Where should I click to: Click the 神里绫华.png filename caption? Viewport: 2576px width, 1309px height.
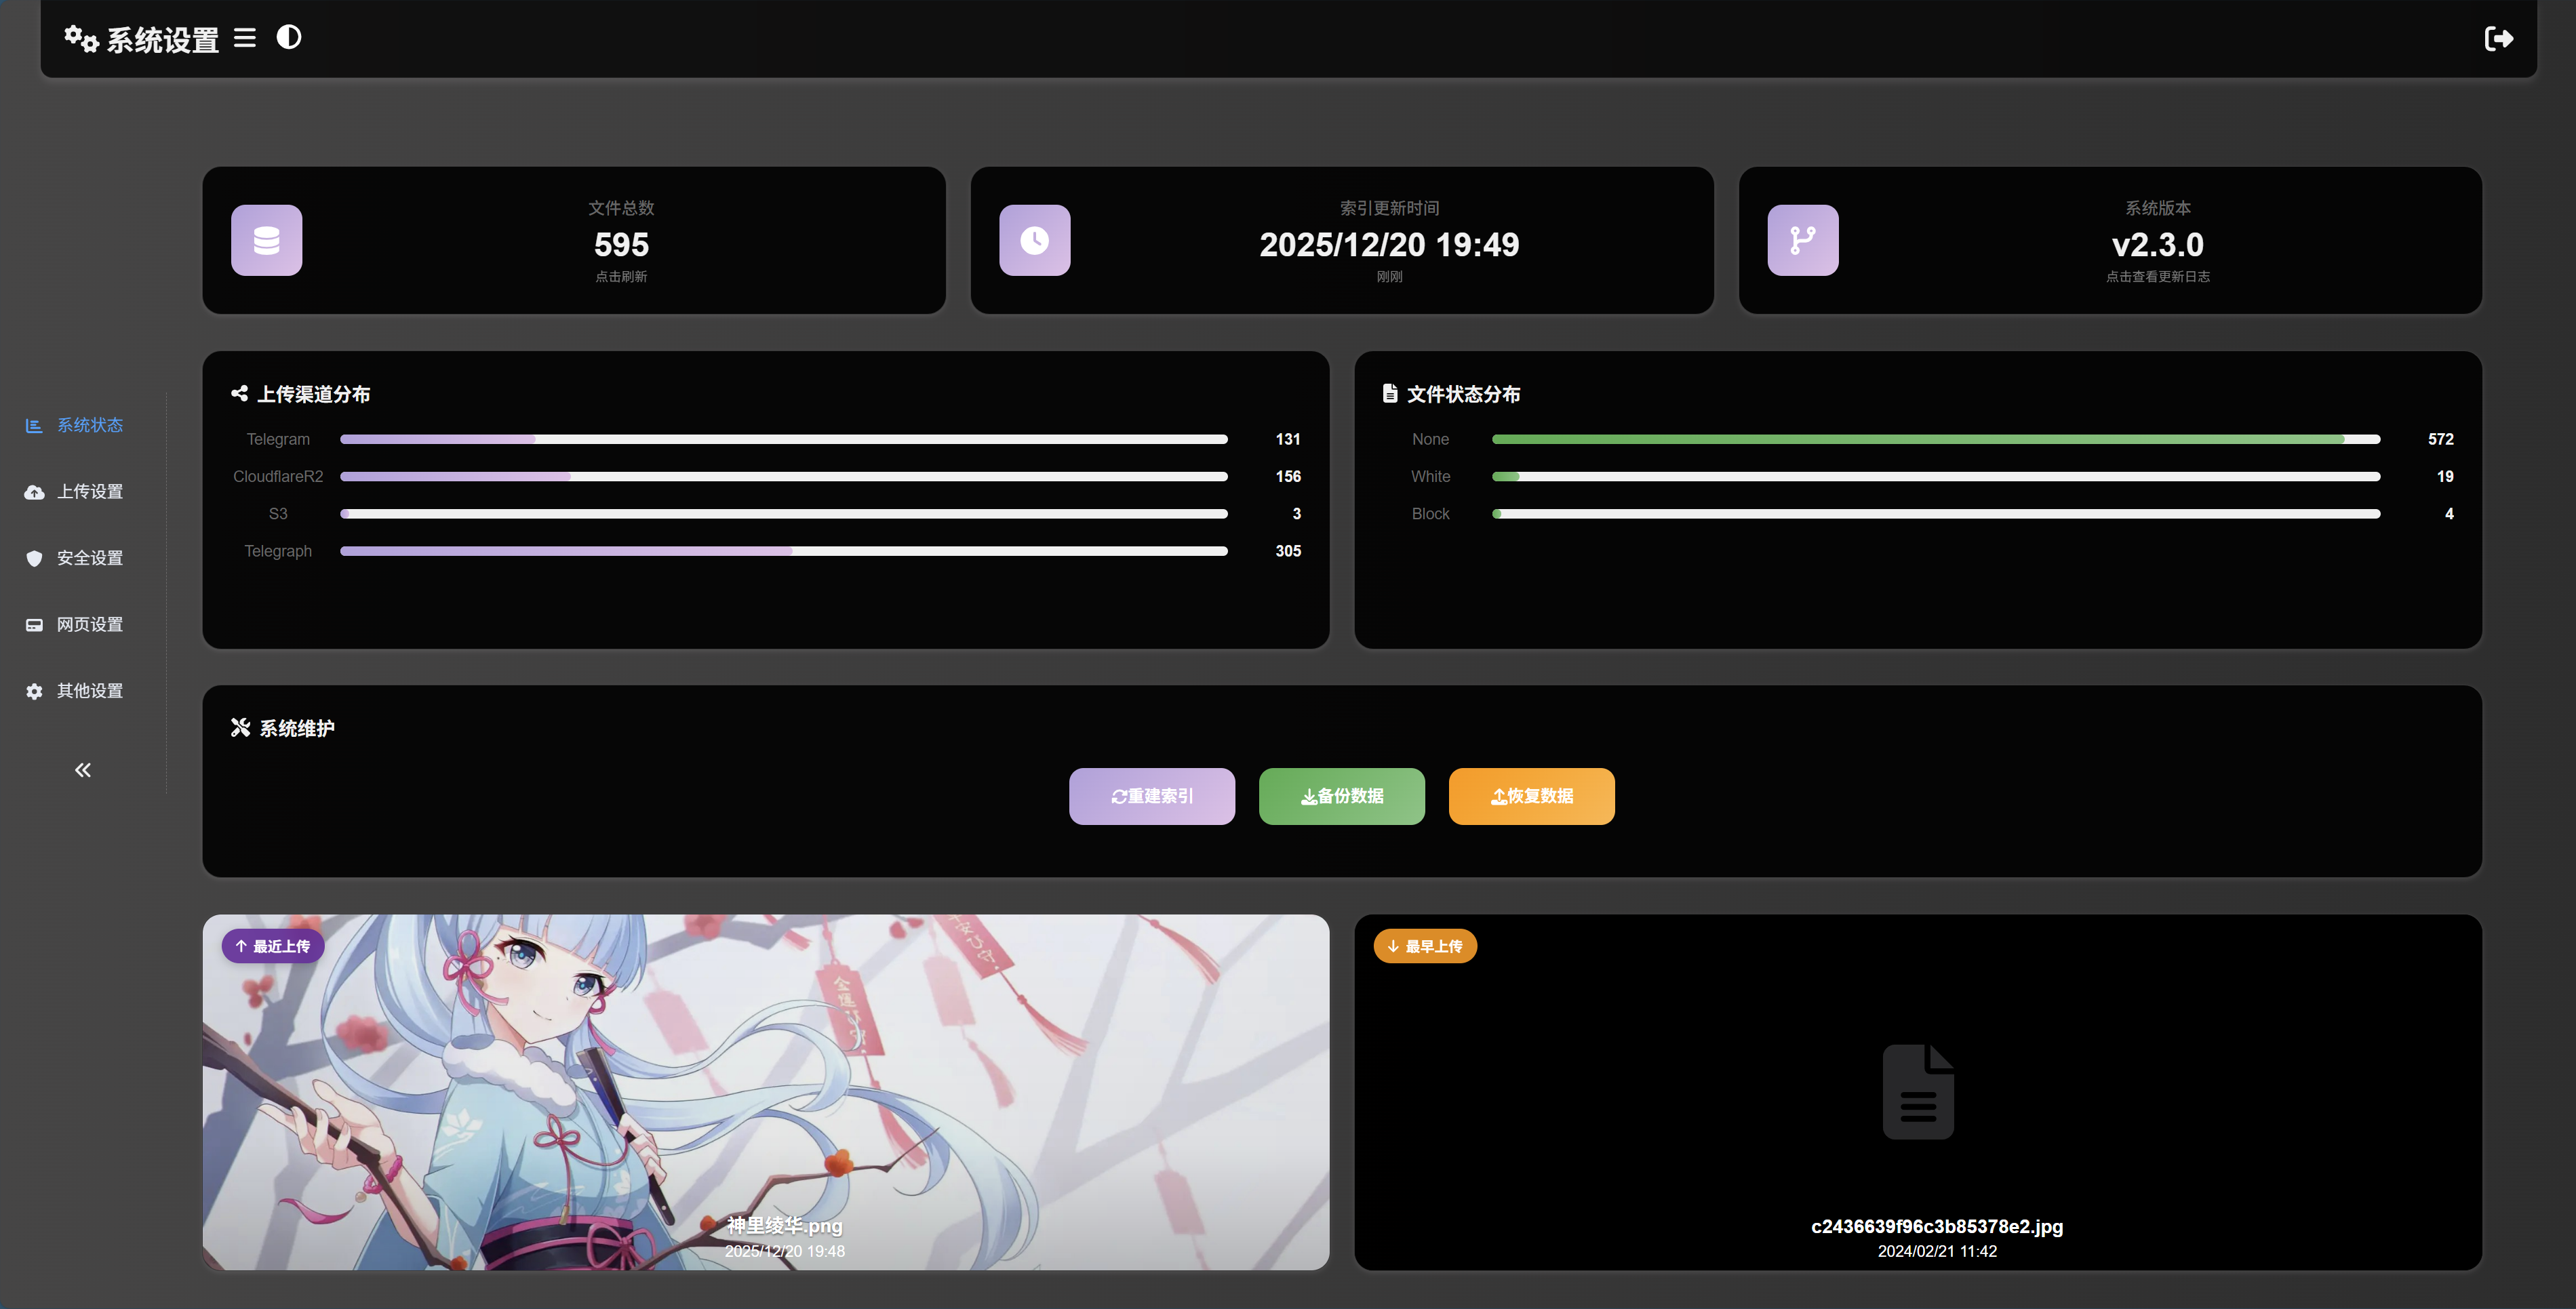(x=785, y=1226)
